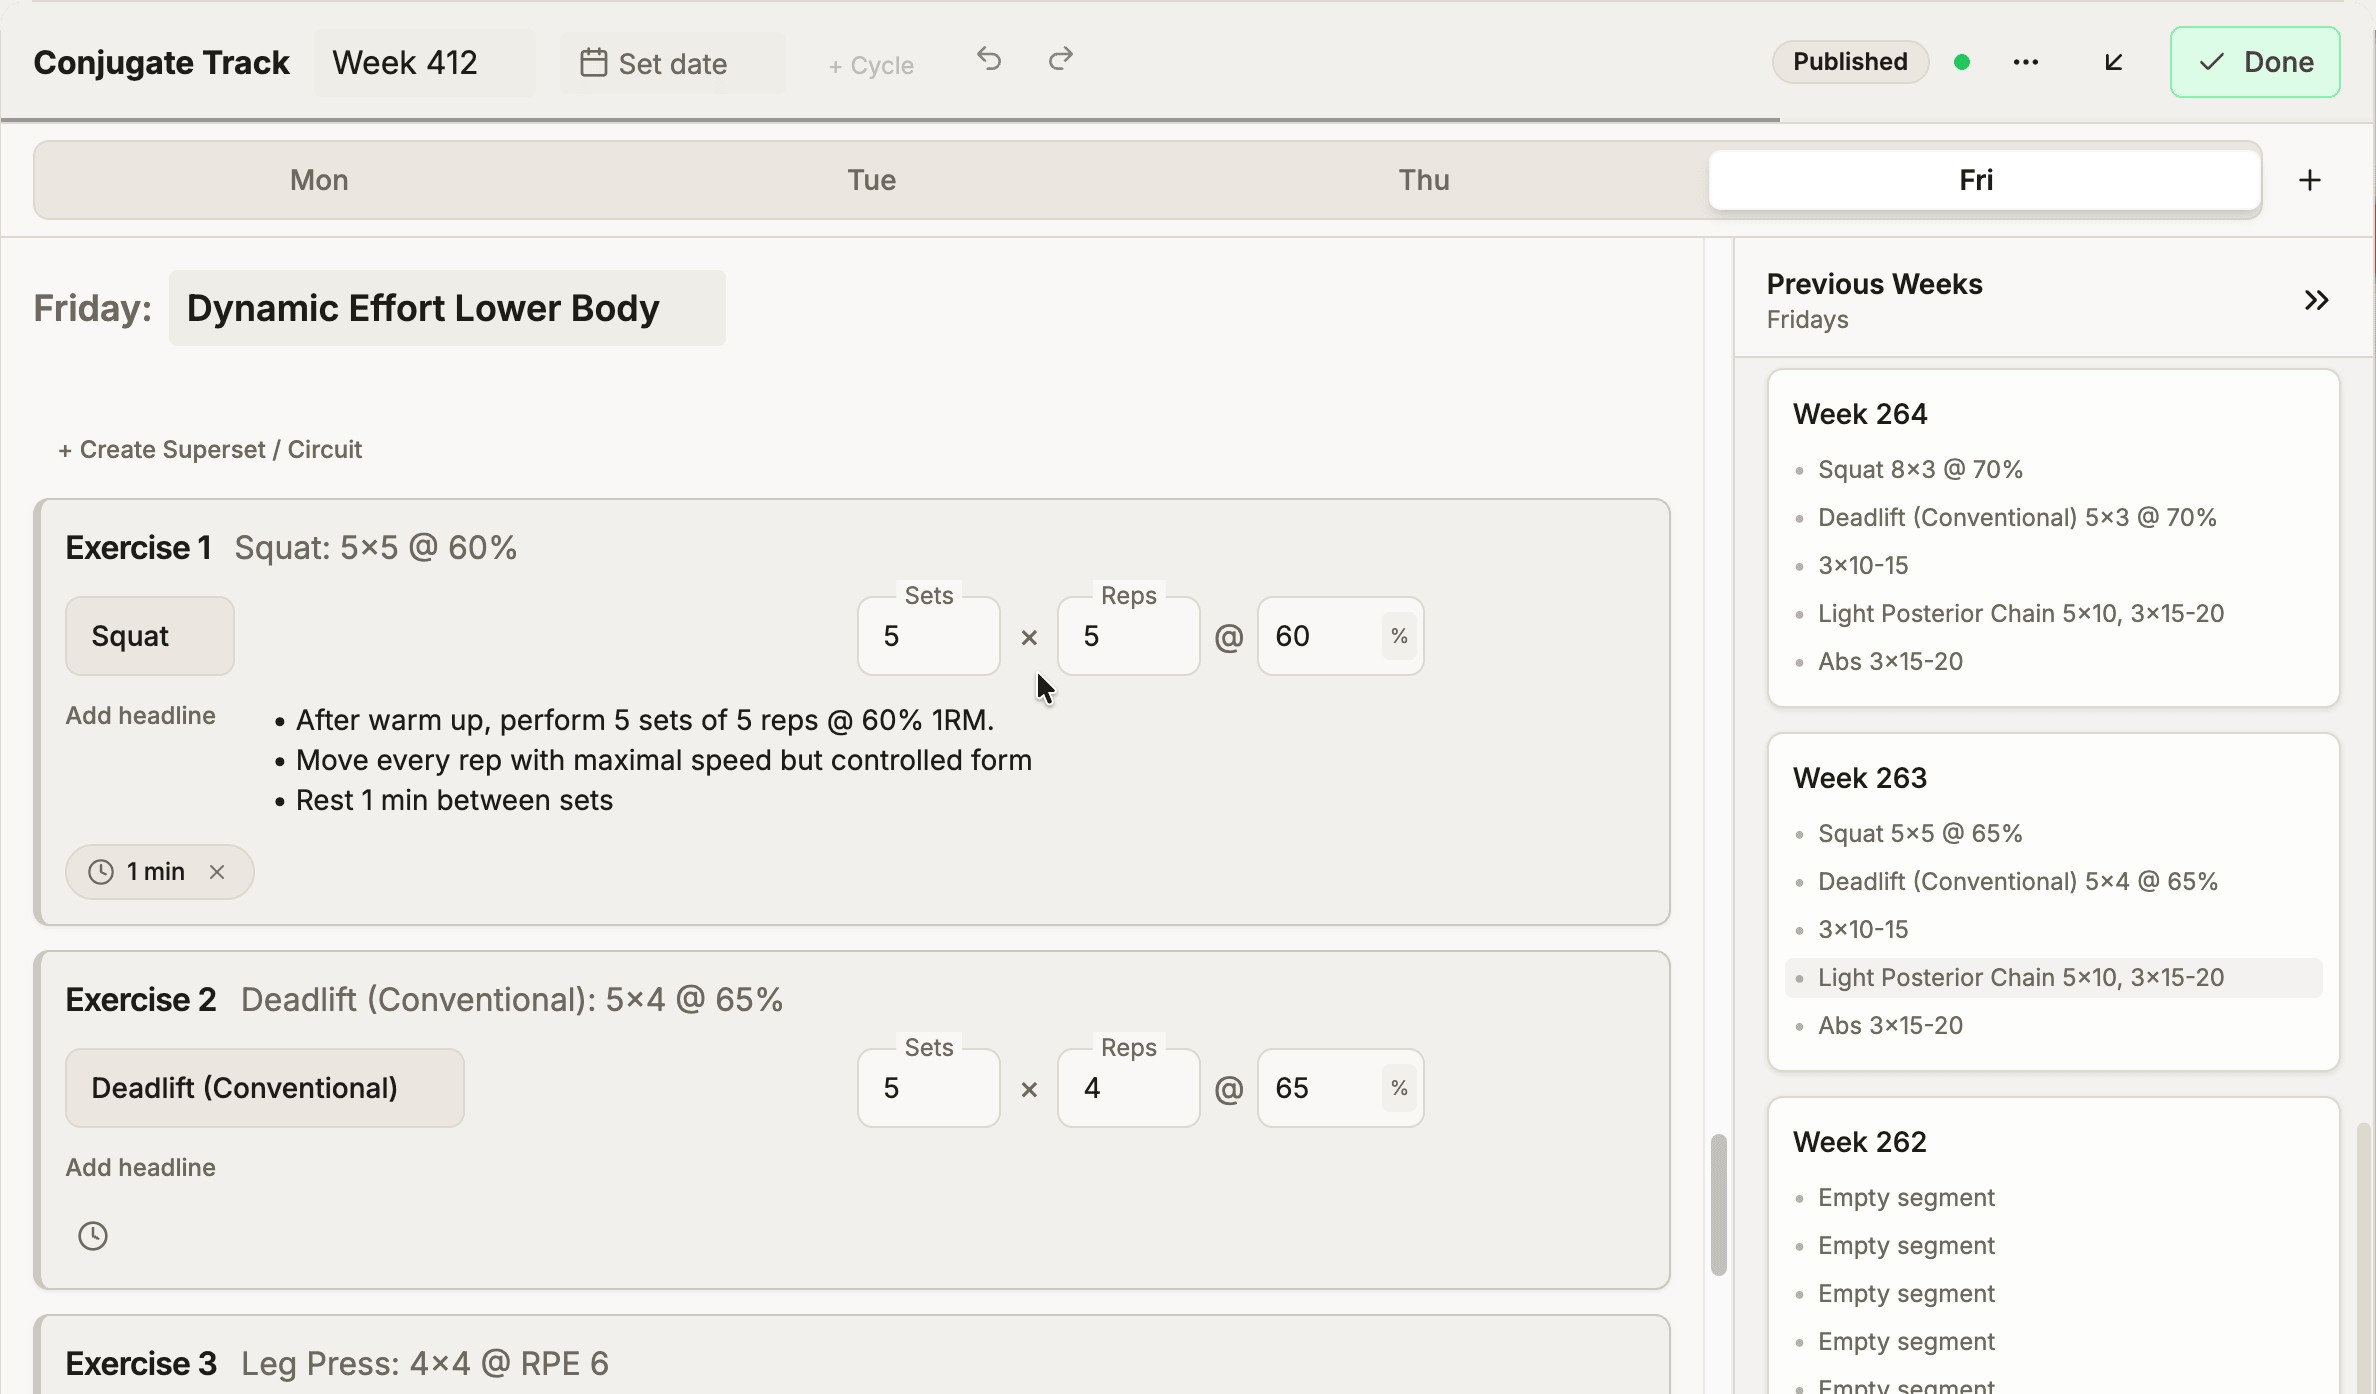Toggle the % unit on Squat

coord(1399,636)
